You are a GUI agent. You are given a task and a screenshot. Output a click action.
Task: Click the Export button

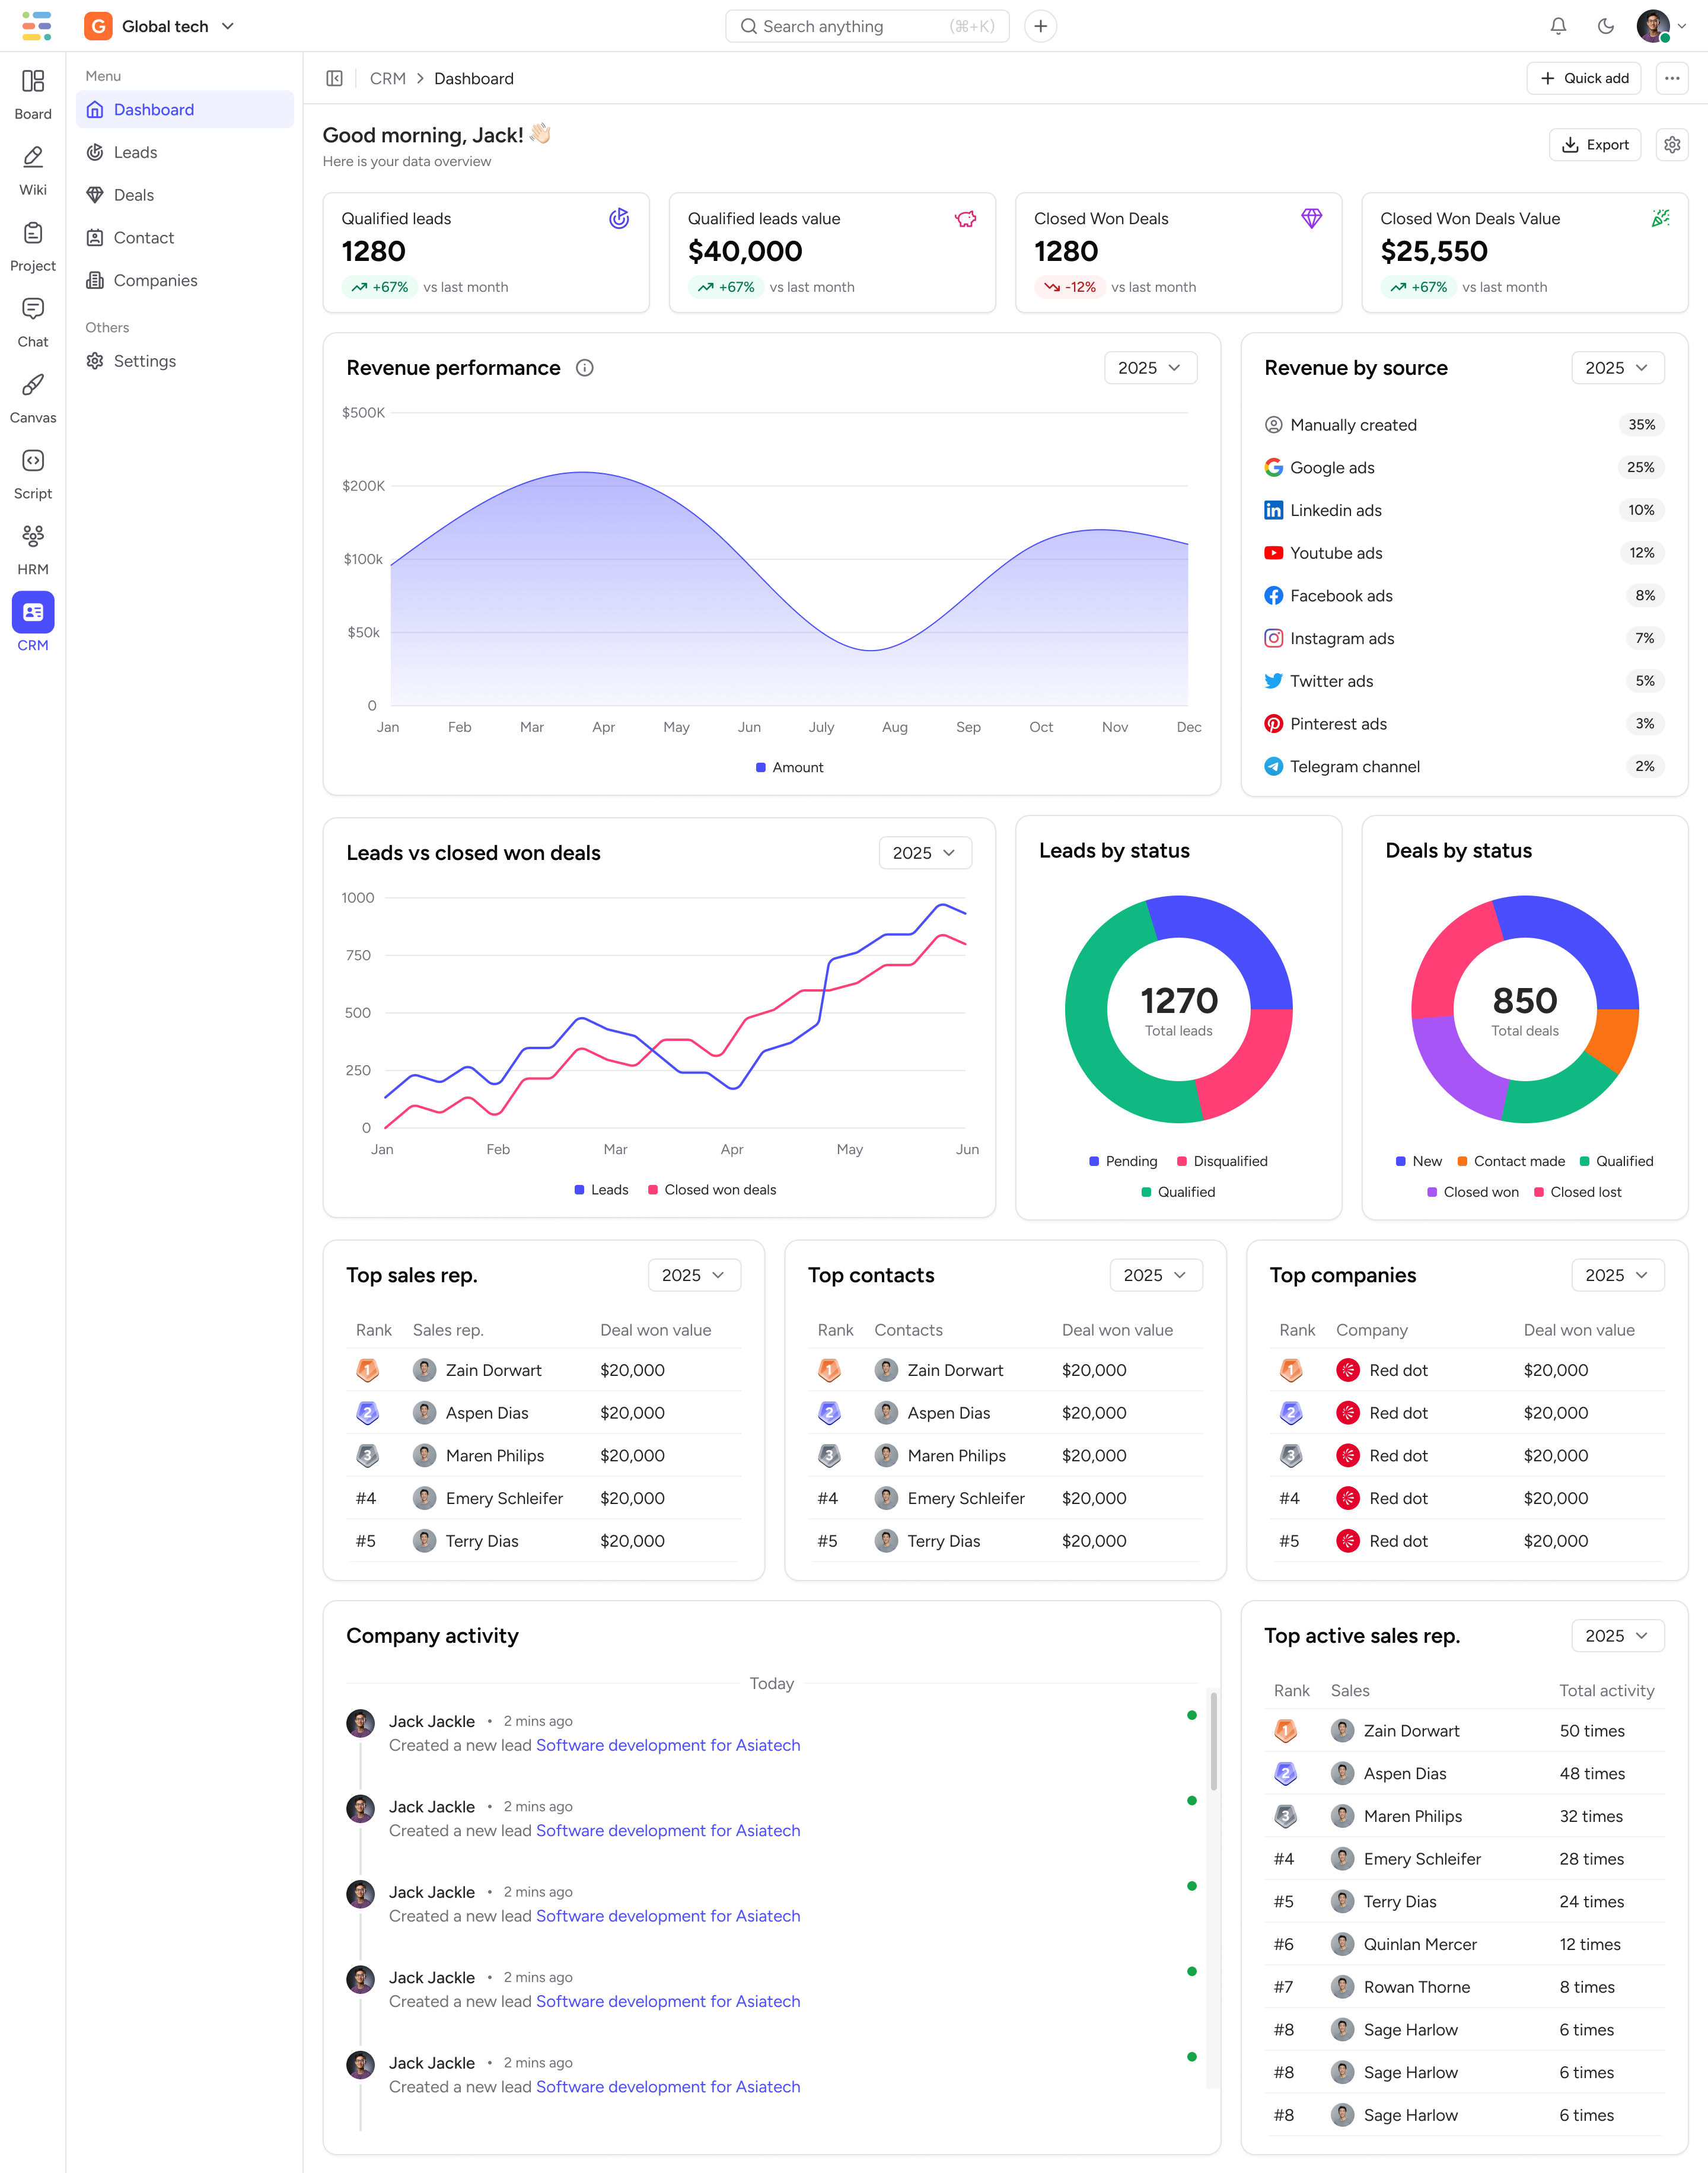[x=1595, y=145]
